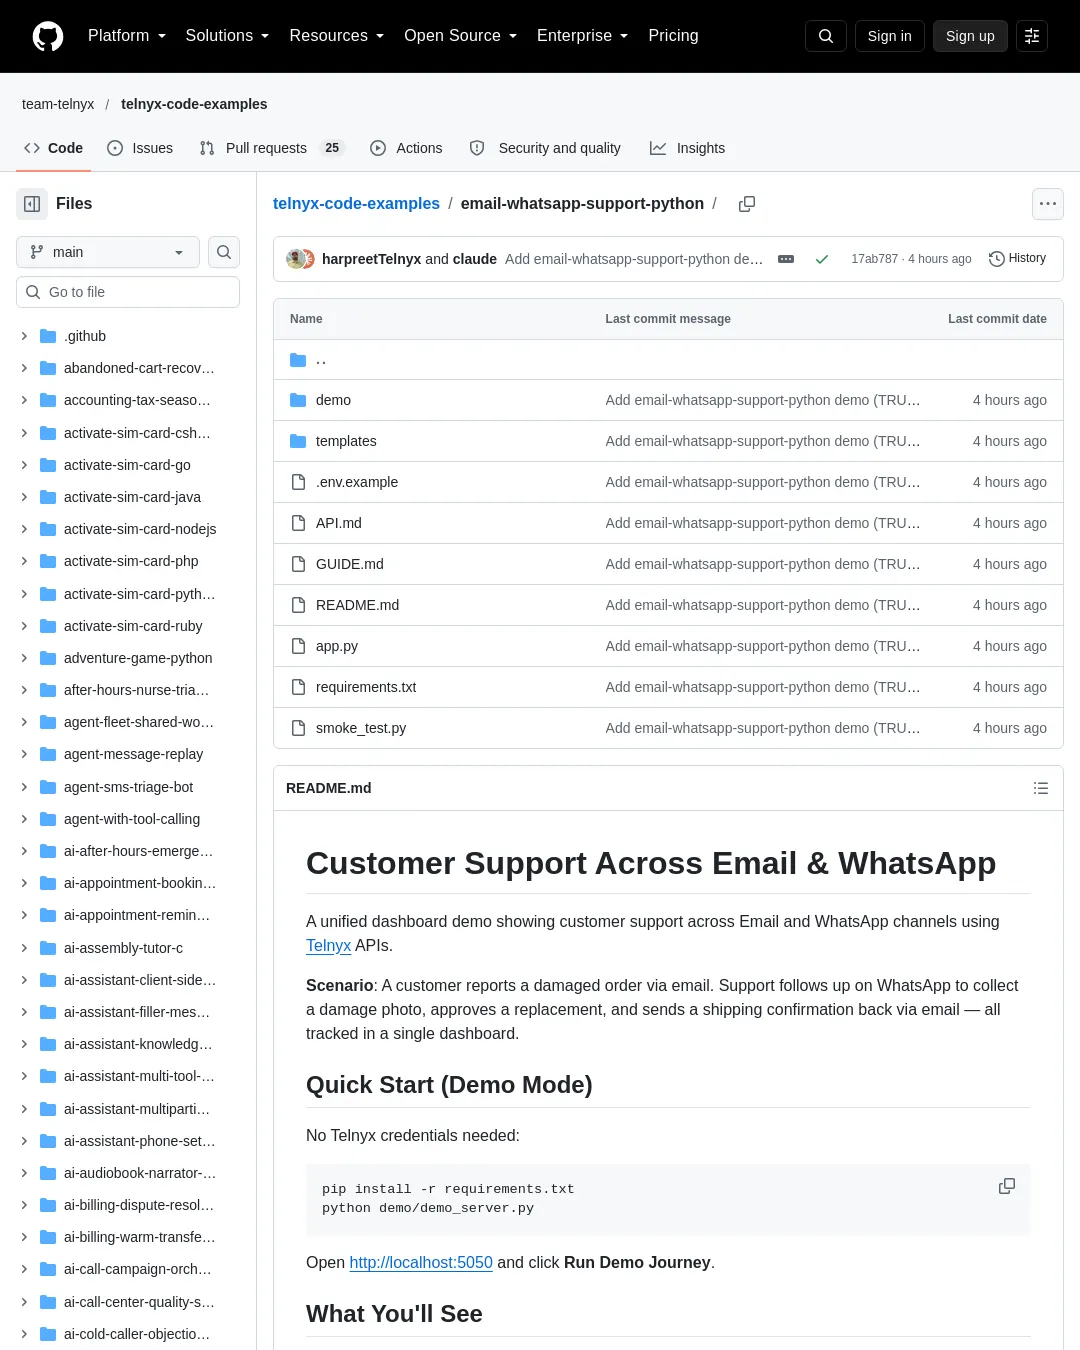Click the .env.example file icon

tap(298, 482)
